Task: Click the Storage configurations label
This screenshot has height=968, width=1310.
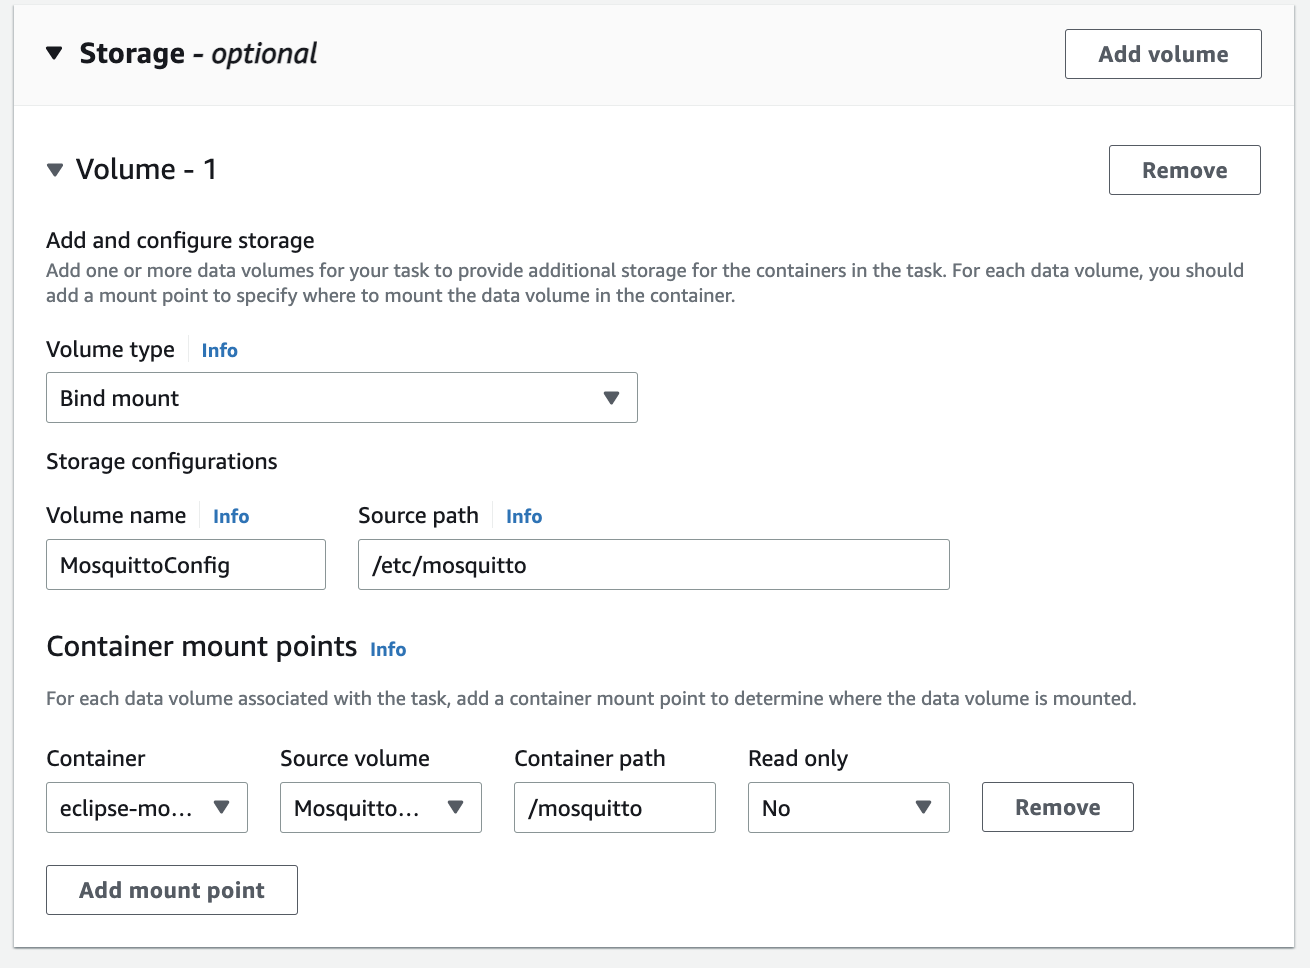Action: (162, 461)
